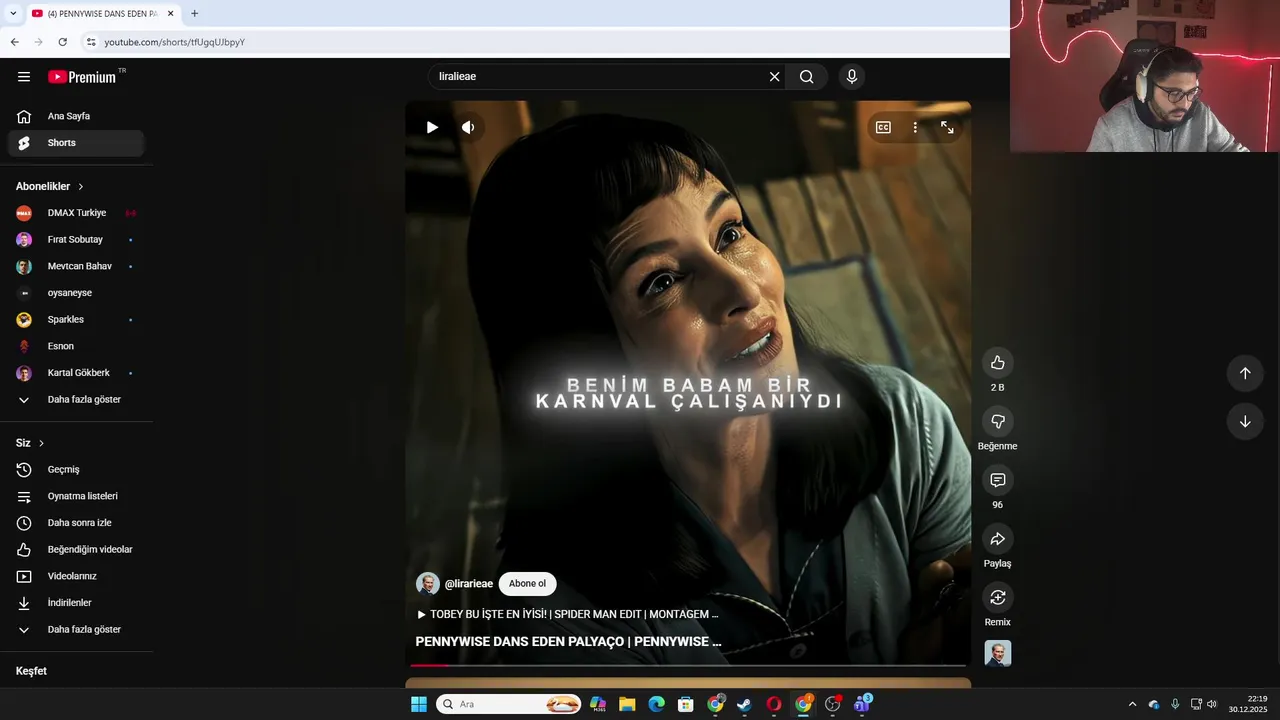
Task: Open Microsoft Edge from taskbar
Action: [656, 704]
